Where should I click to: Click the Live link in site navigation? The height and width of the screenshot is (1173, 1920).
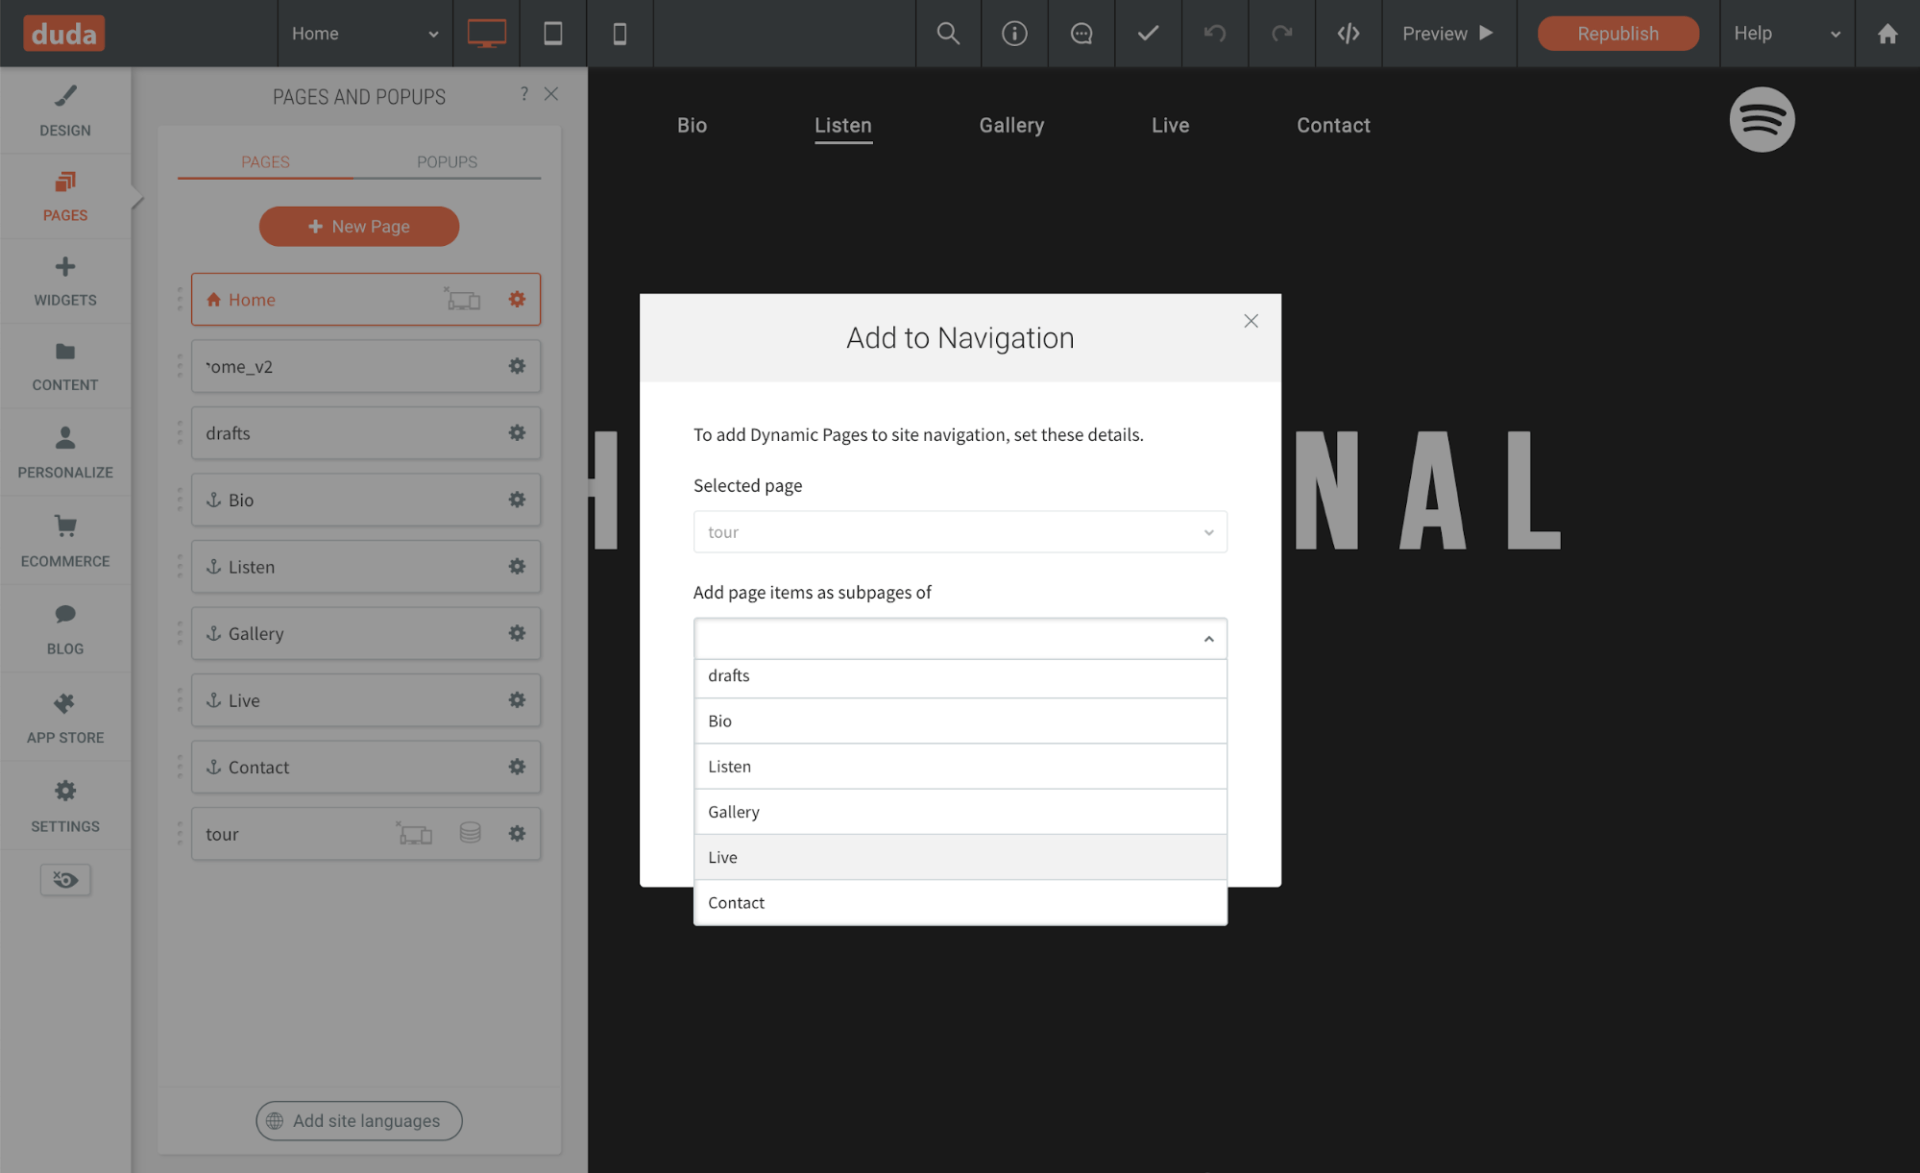pos(1170,125)
